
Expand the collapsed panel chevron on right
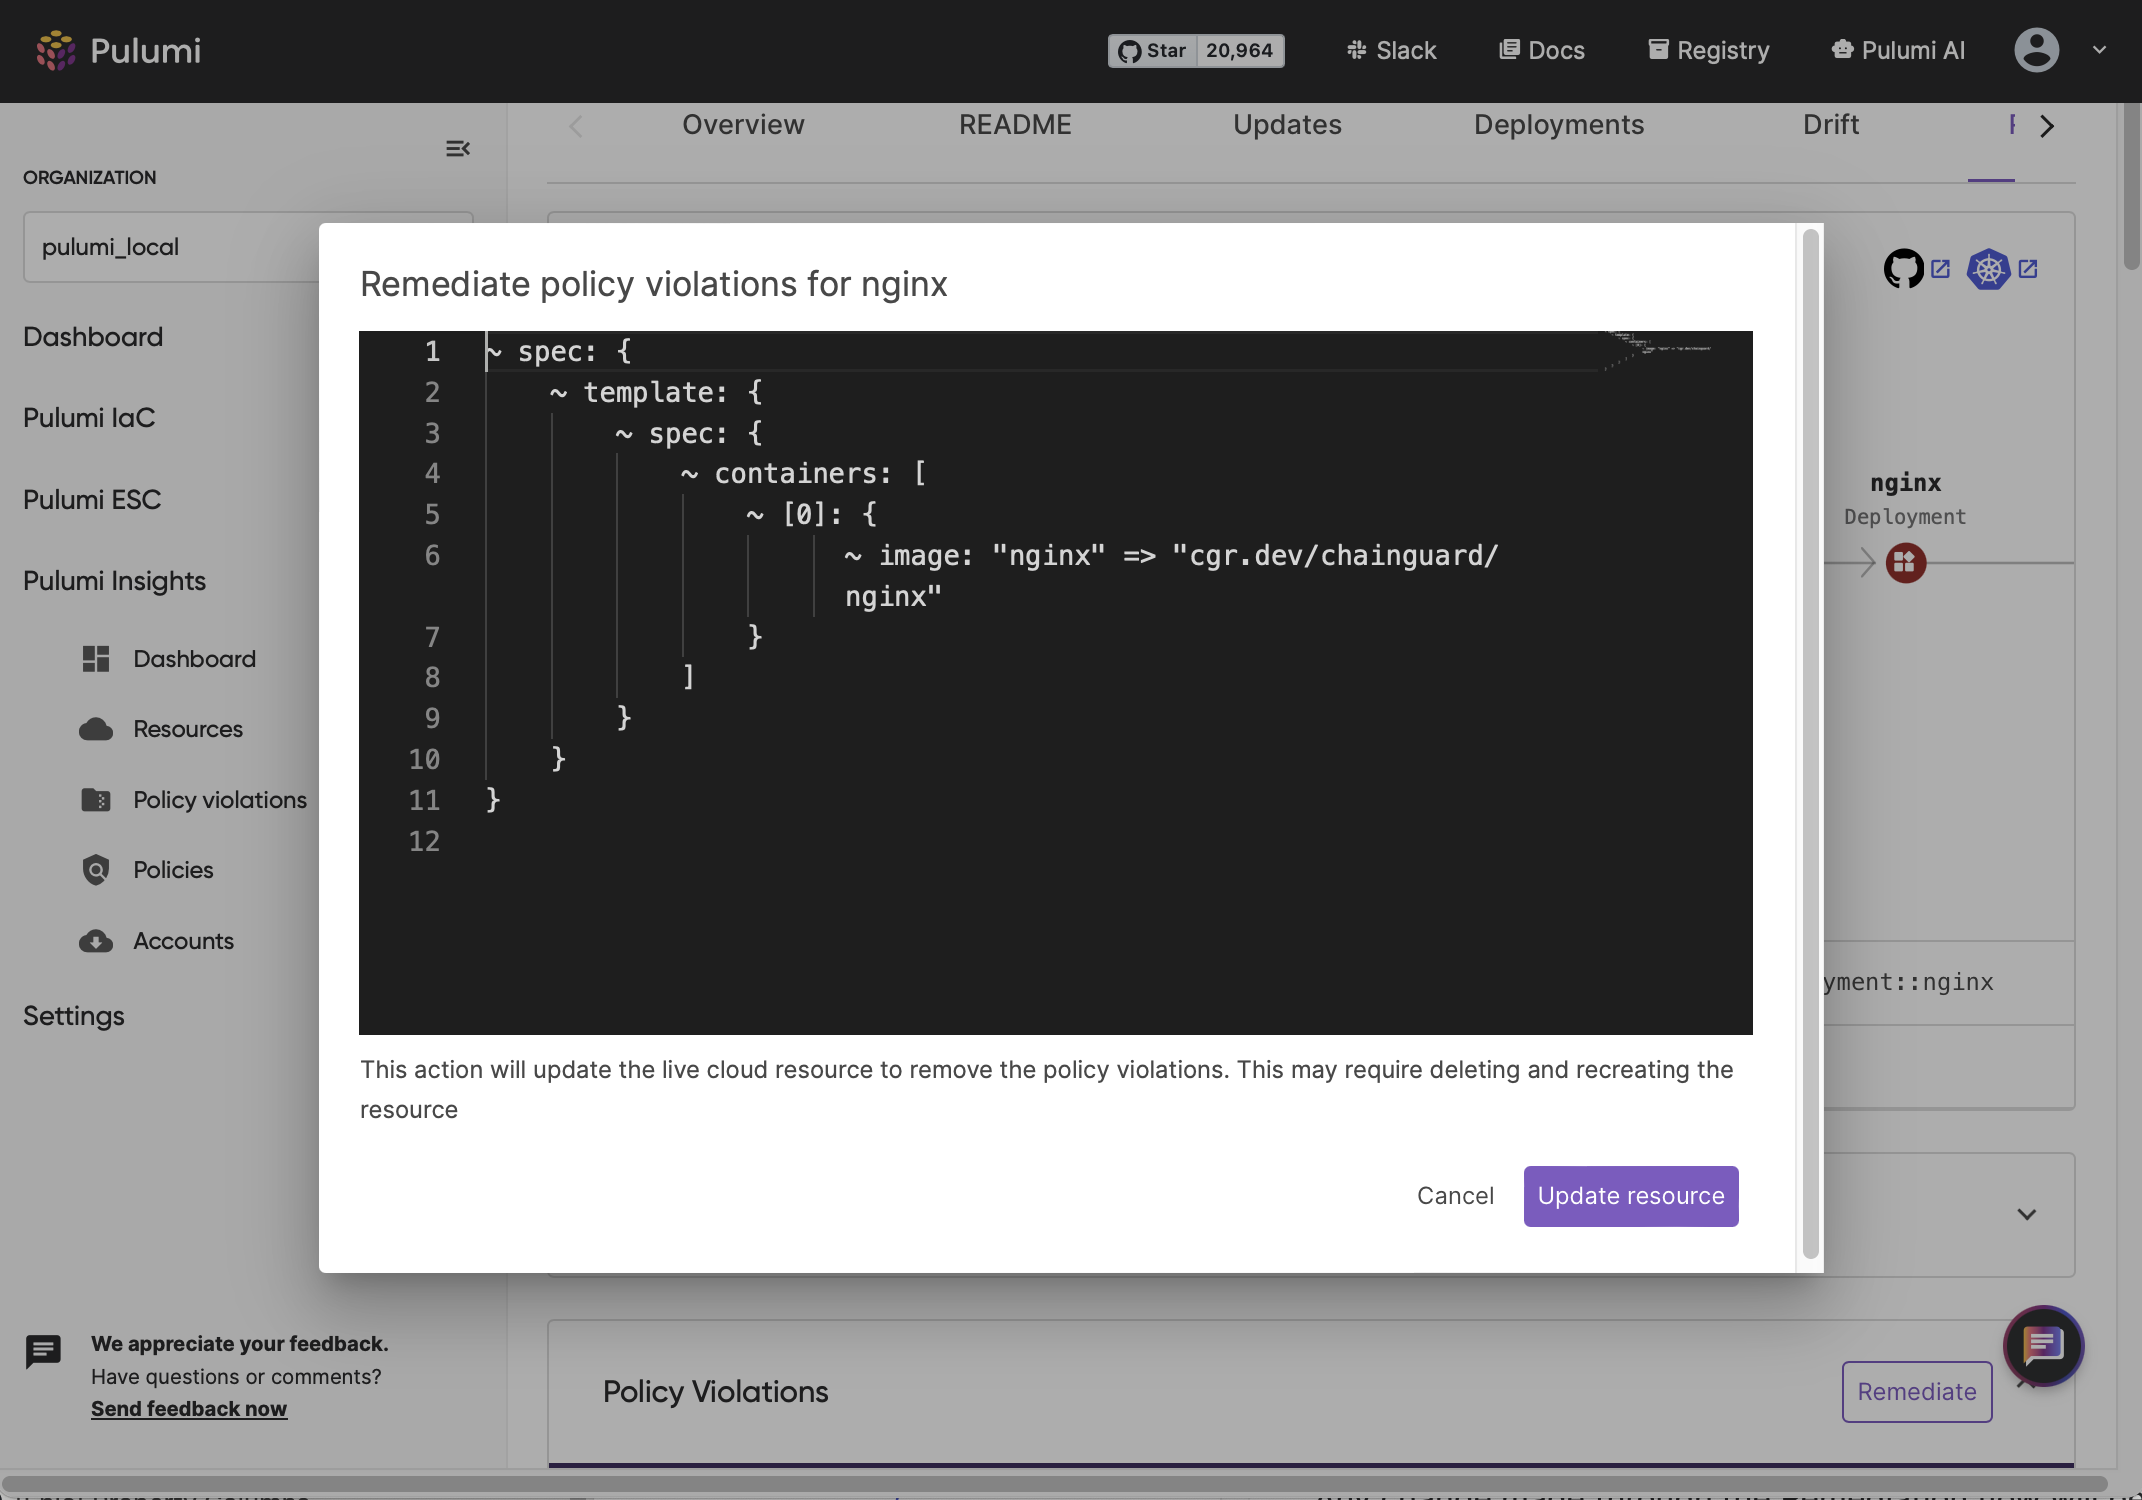pos(2027,1214)
